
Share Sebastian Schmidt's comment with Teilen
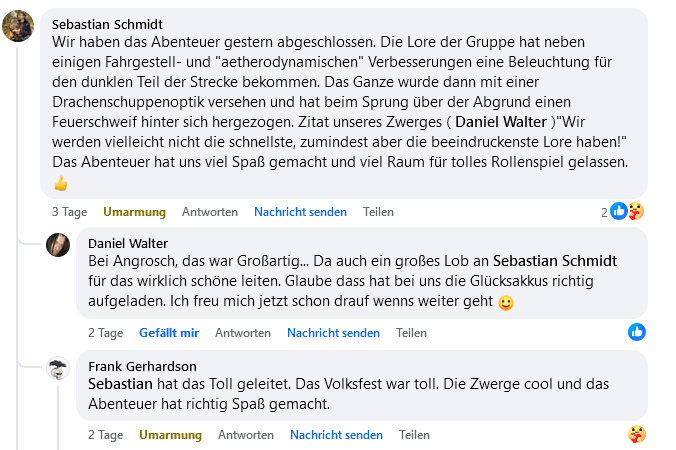[378, 212]
